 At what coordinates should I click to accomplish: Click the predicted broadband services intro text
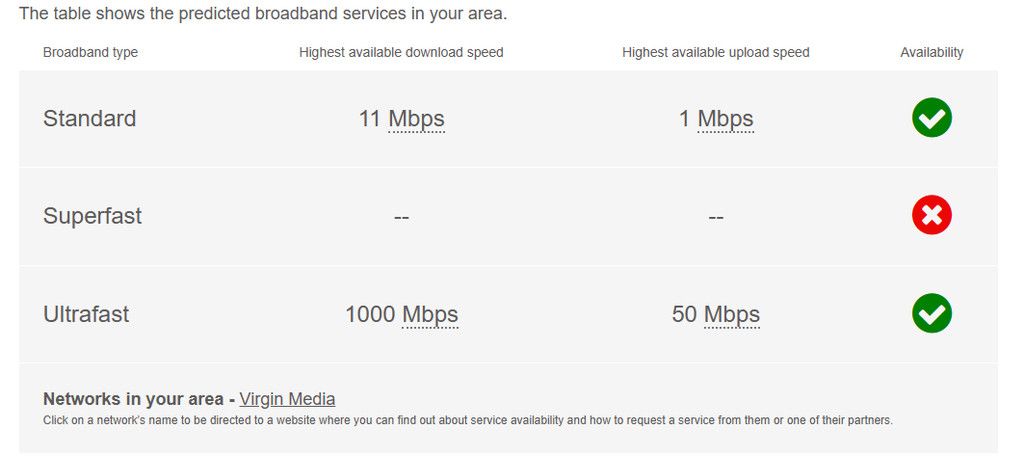pos(263,14)
